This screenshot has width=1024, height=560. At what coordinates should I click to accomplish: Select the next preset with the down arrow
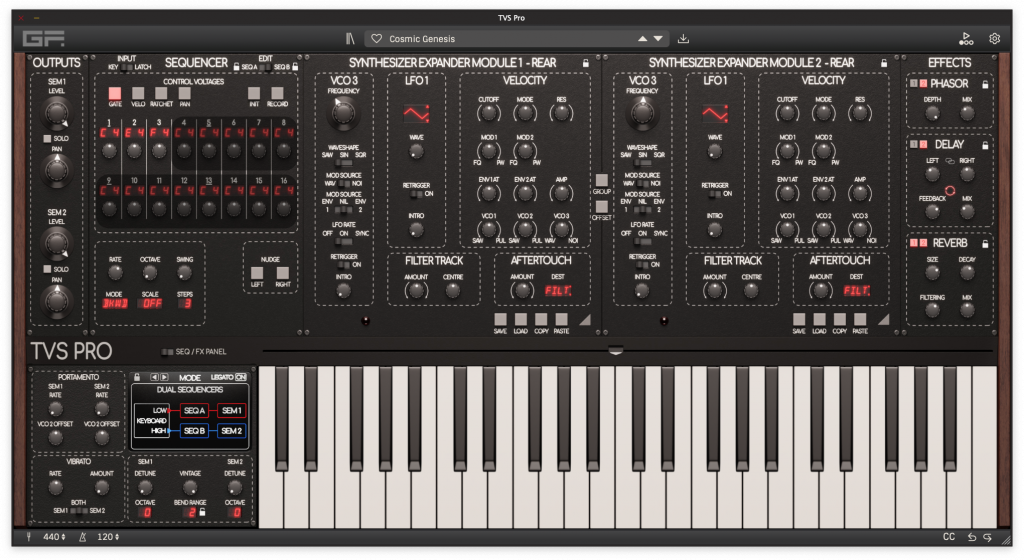[x=658, y=39]
